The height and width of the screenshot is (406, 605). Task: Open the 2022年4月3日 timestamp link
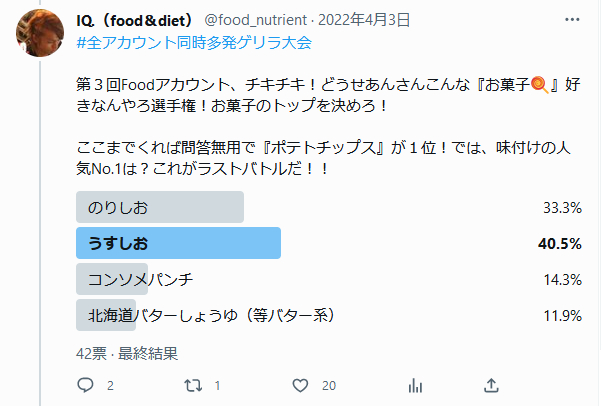(x=364, y=20)
